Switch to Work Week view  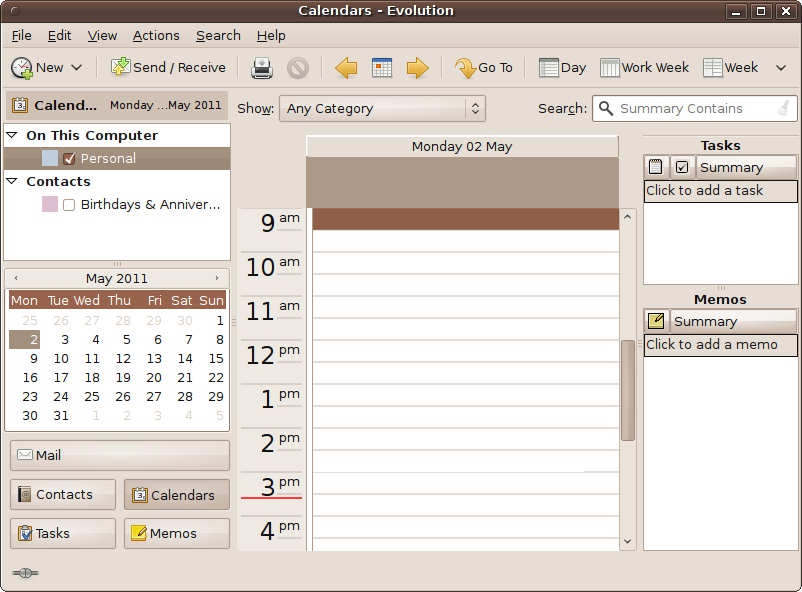644,67
